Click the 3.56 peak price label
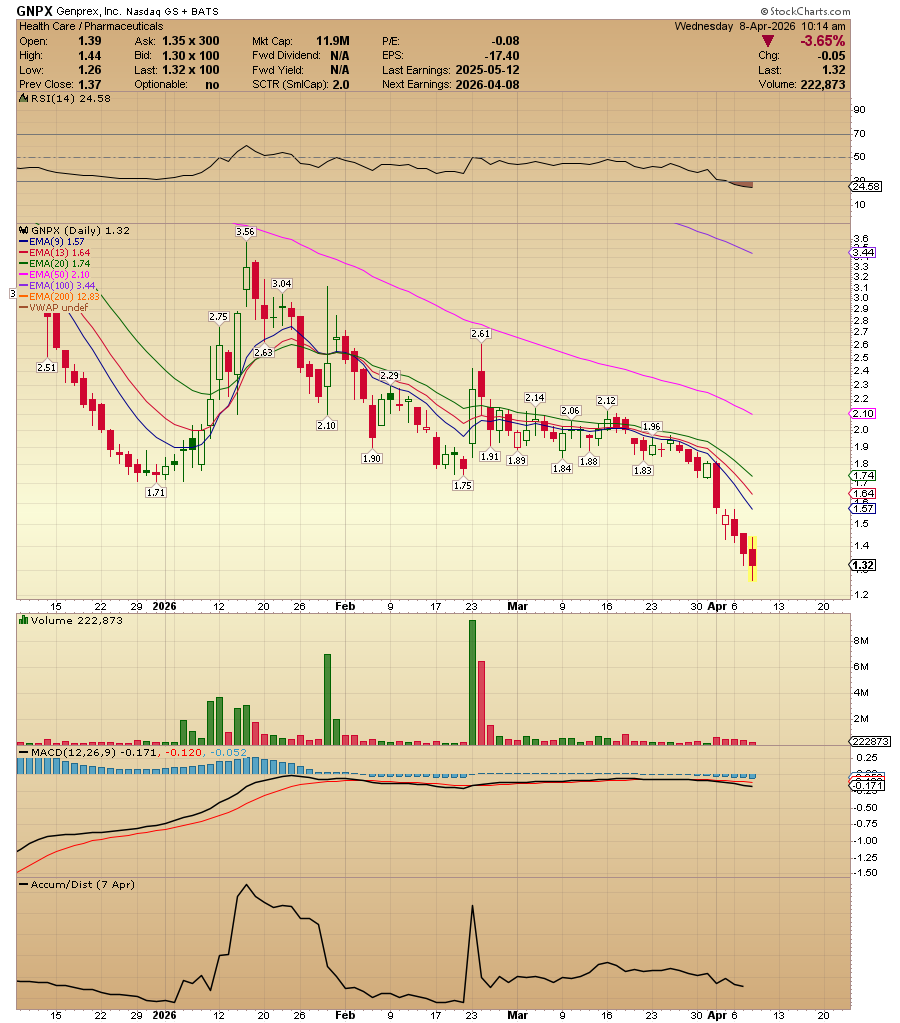Screen dimensions: 900x1023 (245, 232)
